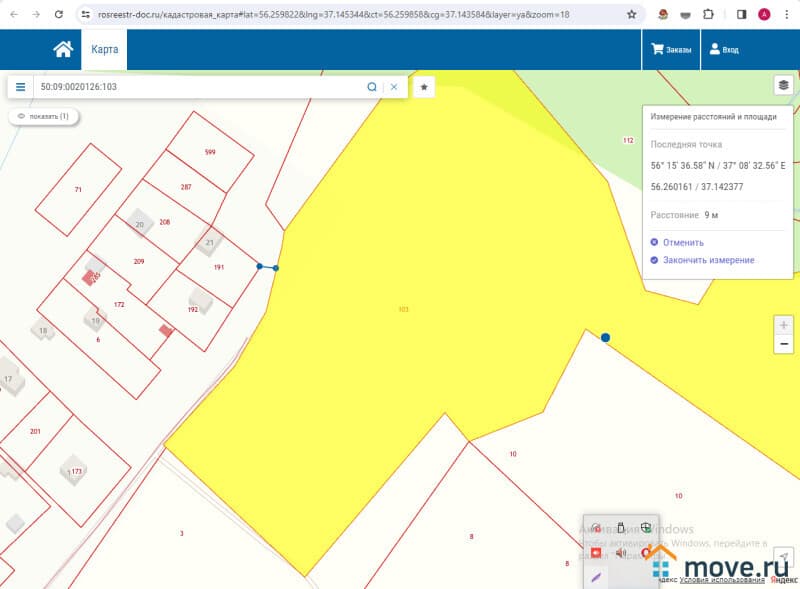Click the star favorites button
Viewport: 800px width, 589px height.
click(424, 87)
